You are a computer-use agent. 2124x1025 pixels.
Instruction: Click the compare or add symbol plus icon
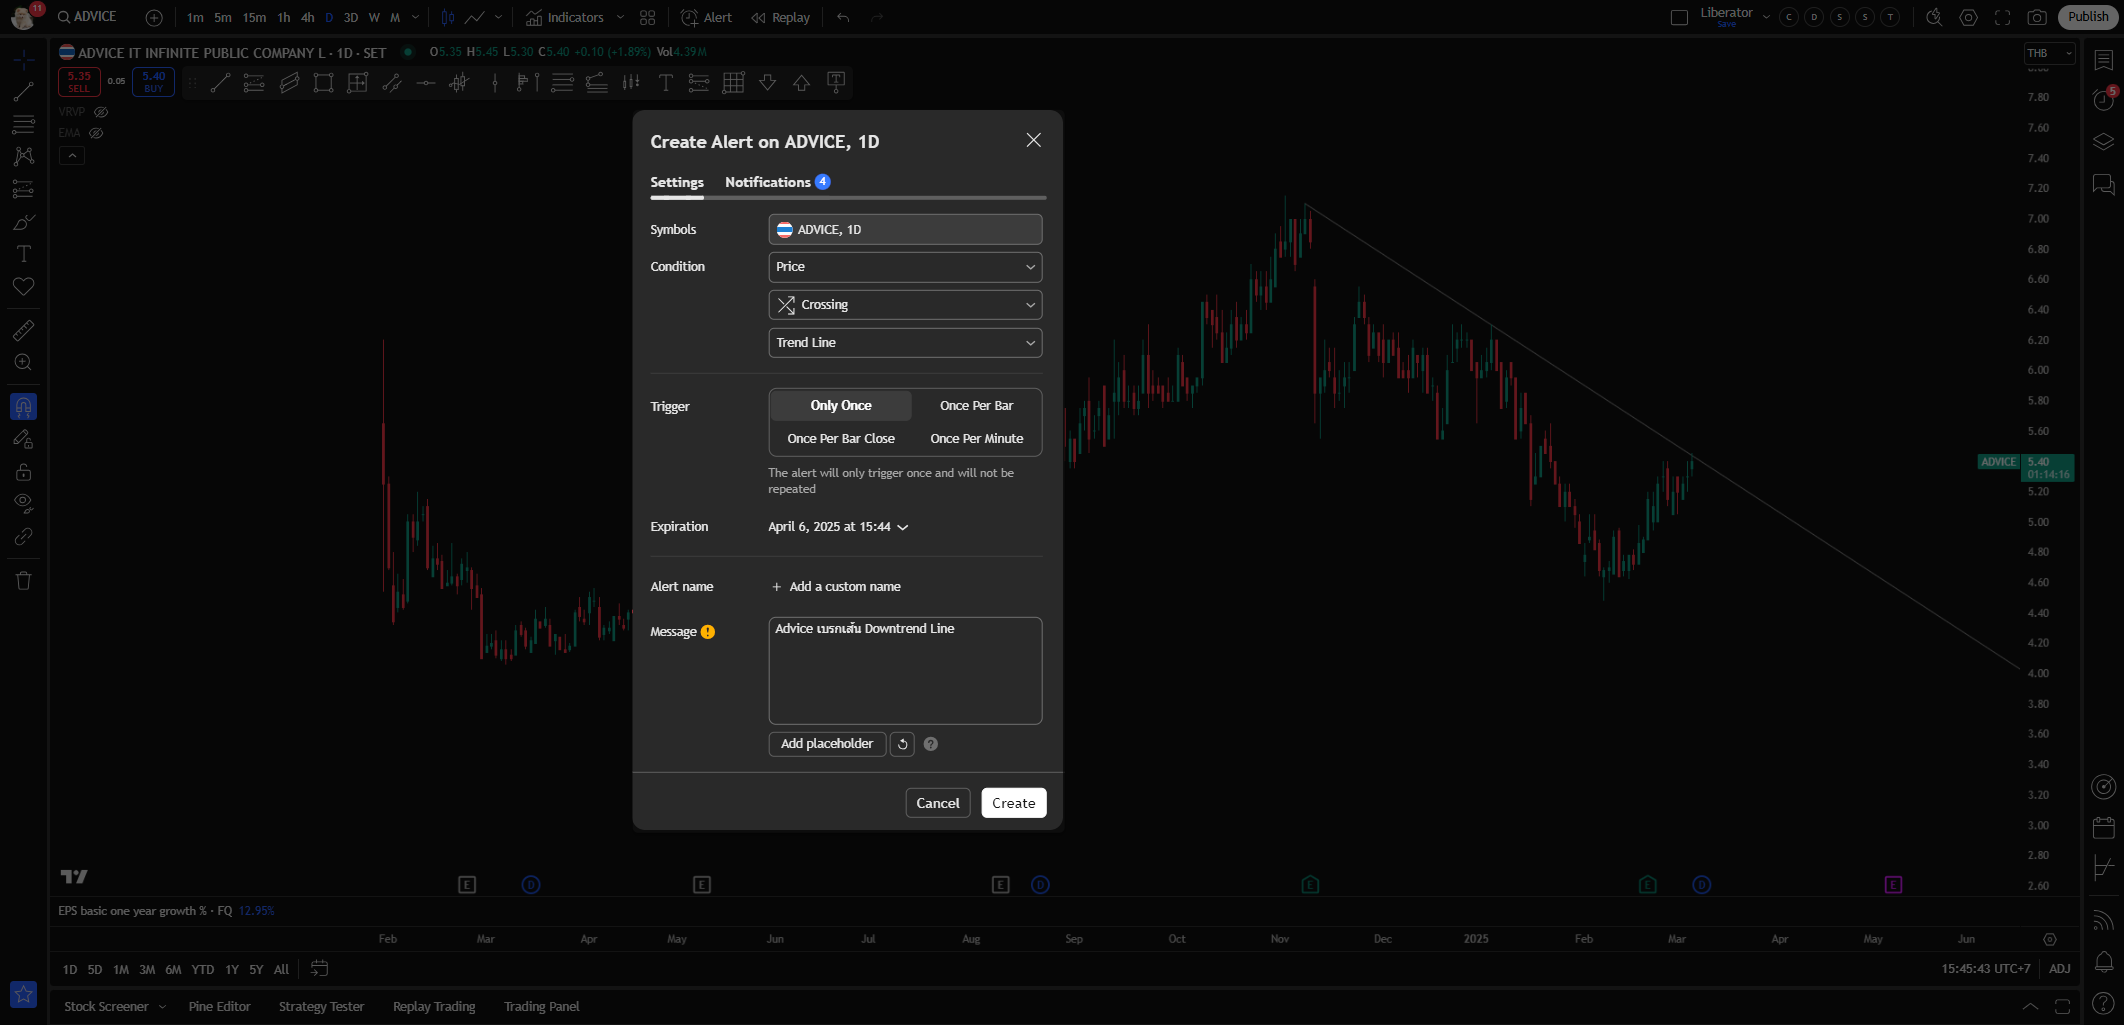pyautogui.click(x=154, y=17)
